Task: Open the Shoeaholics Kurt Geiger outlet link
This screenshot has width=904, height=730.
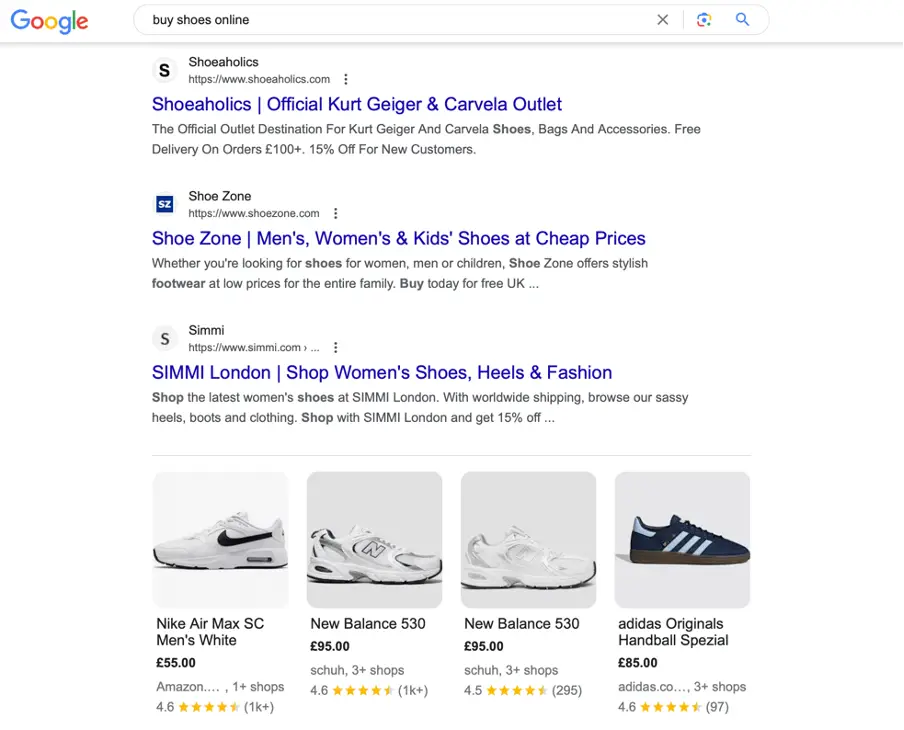Action: point(357,104)
